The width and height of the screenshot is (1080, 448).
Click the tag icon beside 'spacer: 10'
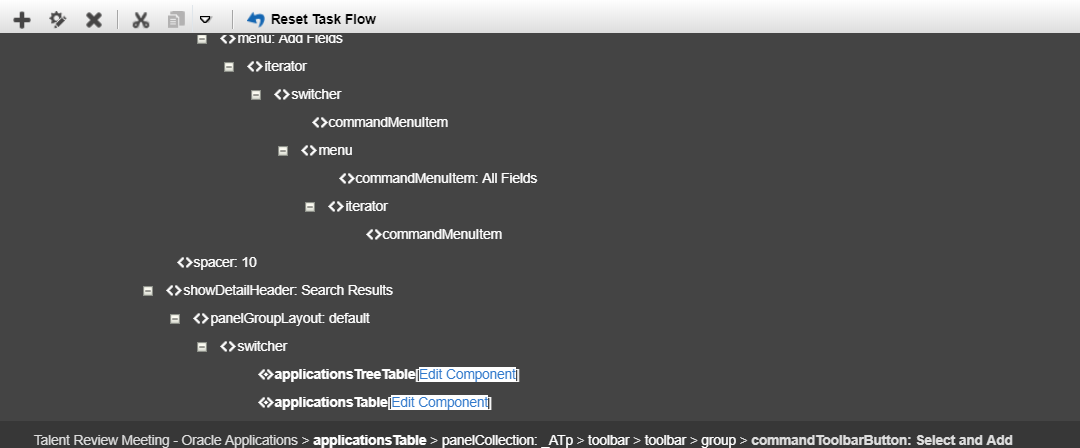184,263
